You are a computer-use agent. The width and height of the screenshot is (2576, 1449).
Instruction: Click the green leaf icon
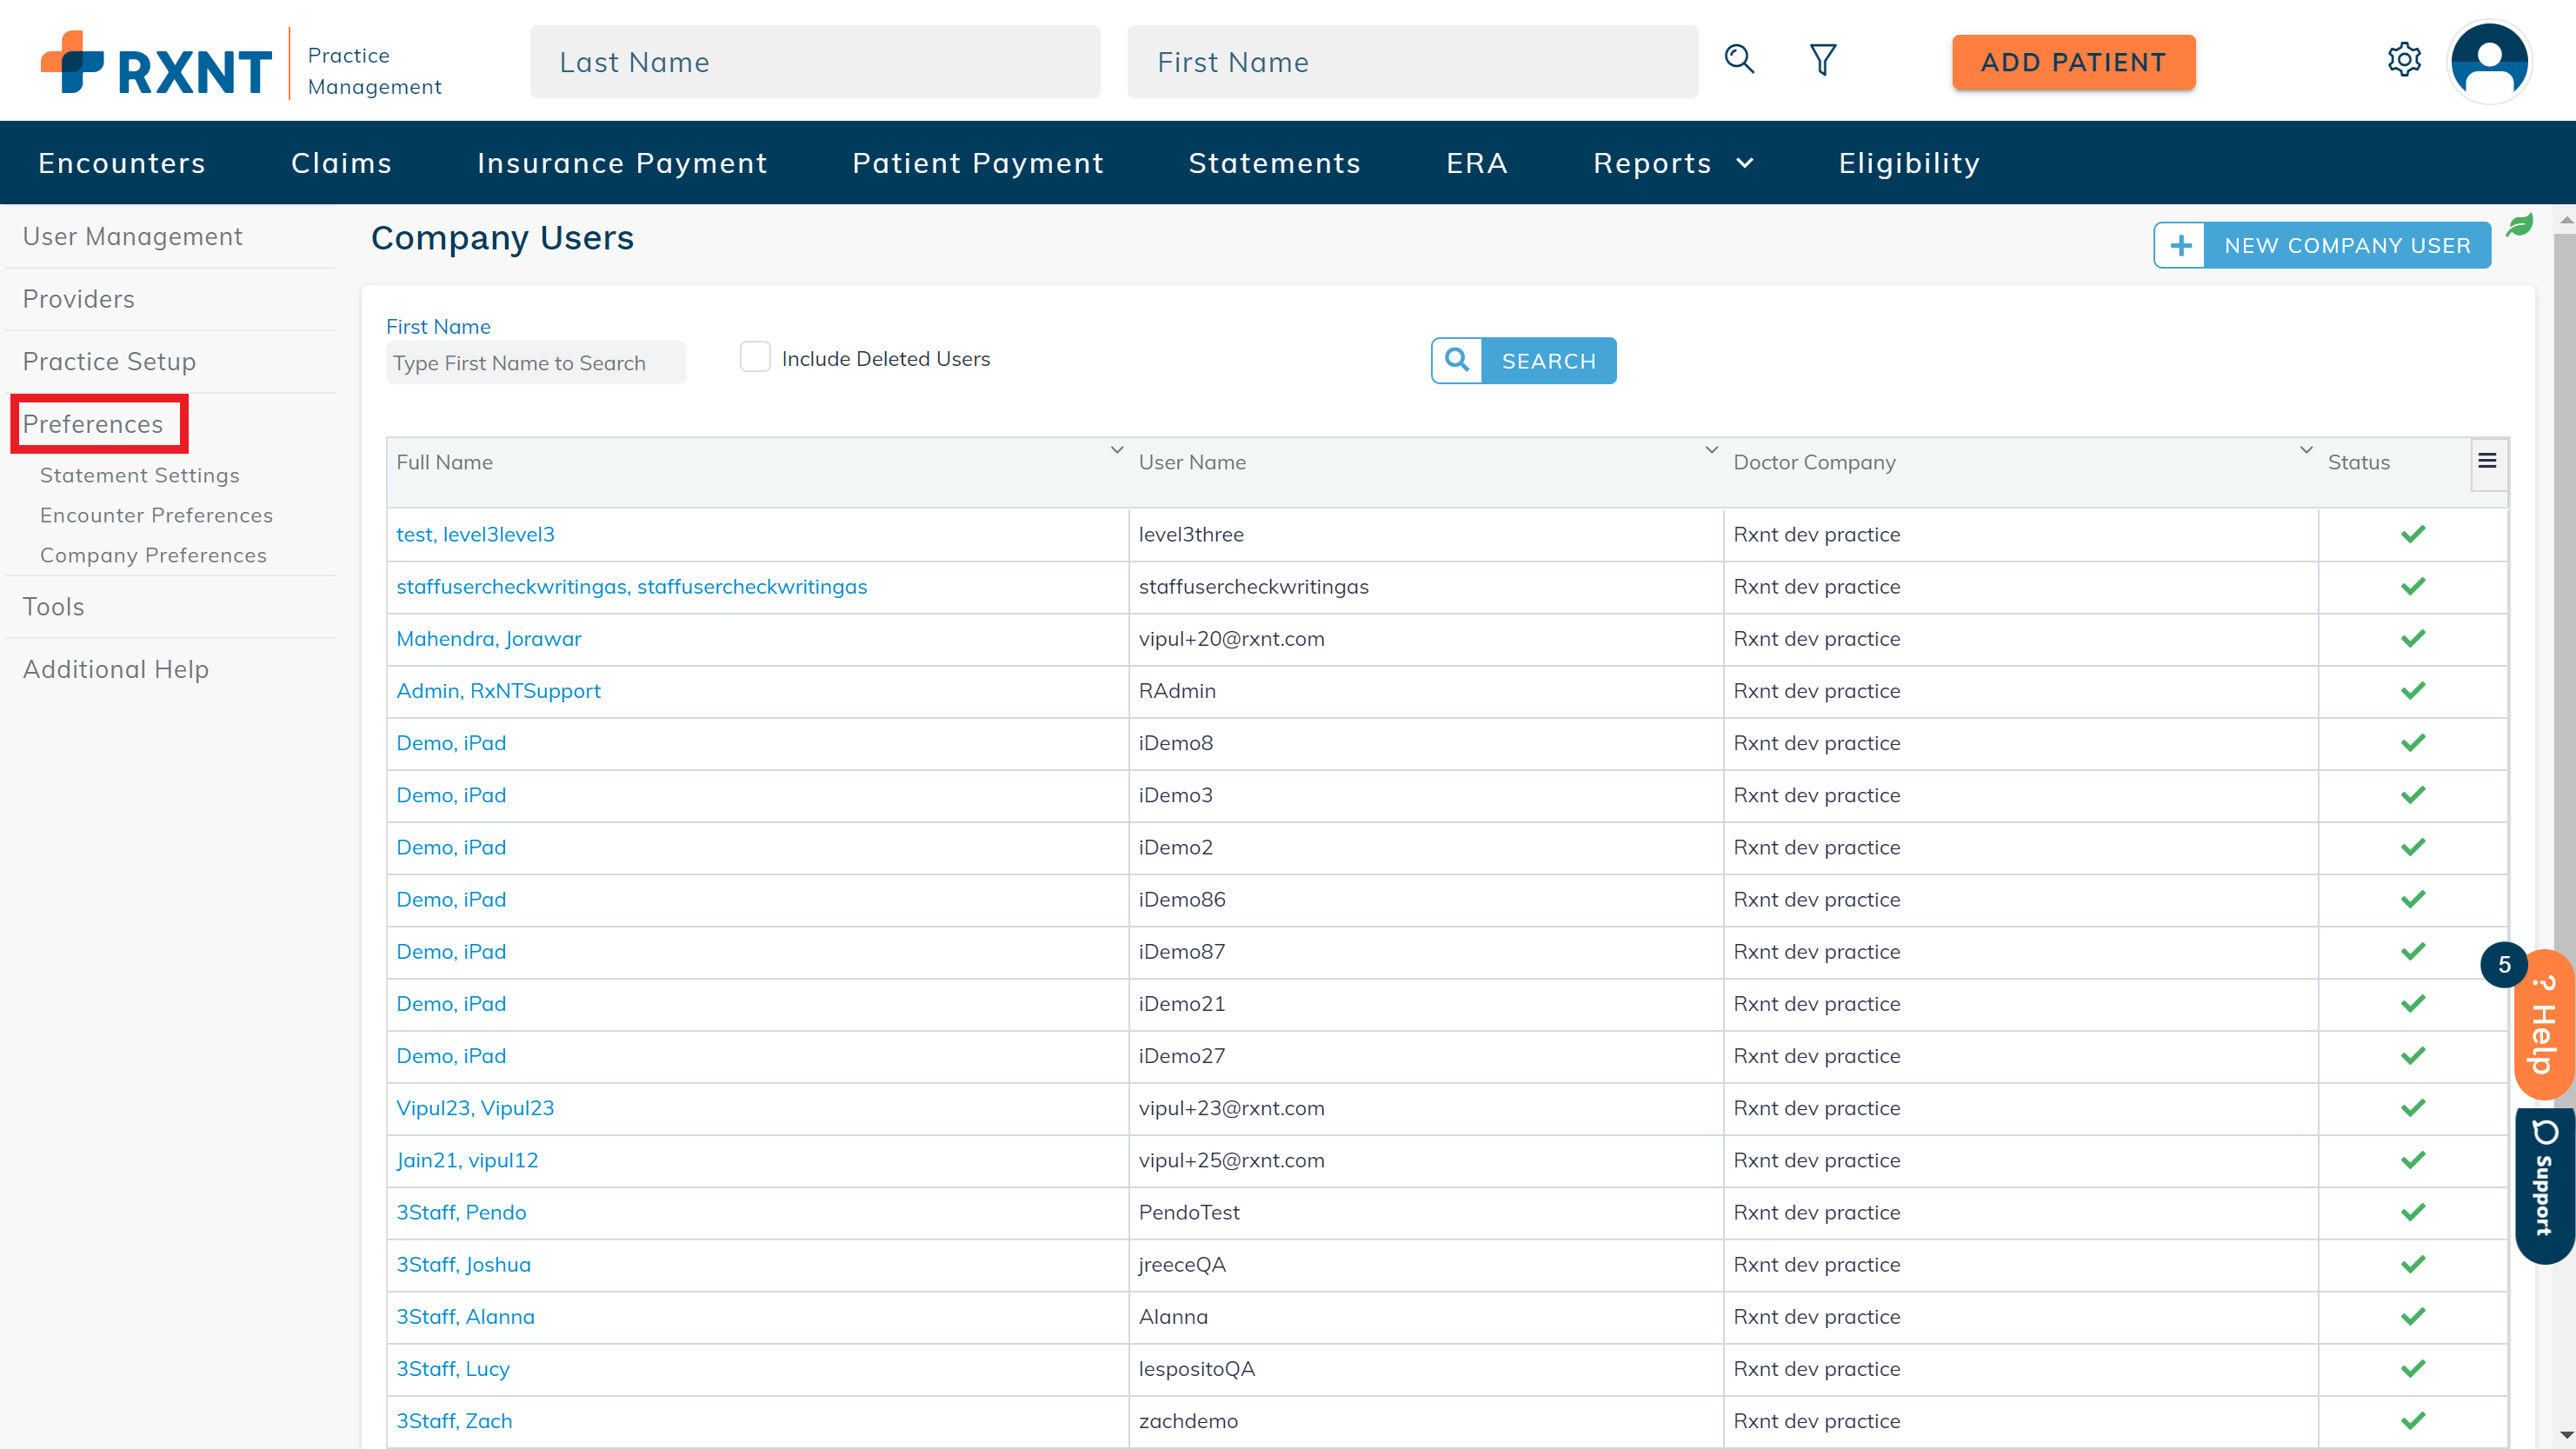click(x=2519, y=226)
